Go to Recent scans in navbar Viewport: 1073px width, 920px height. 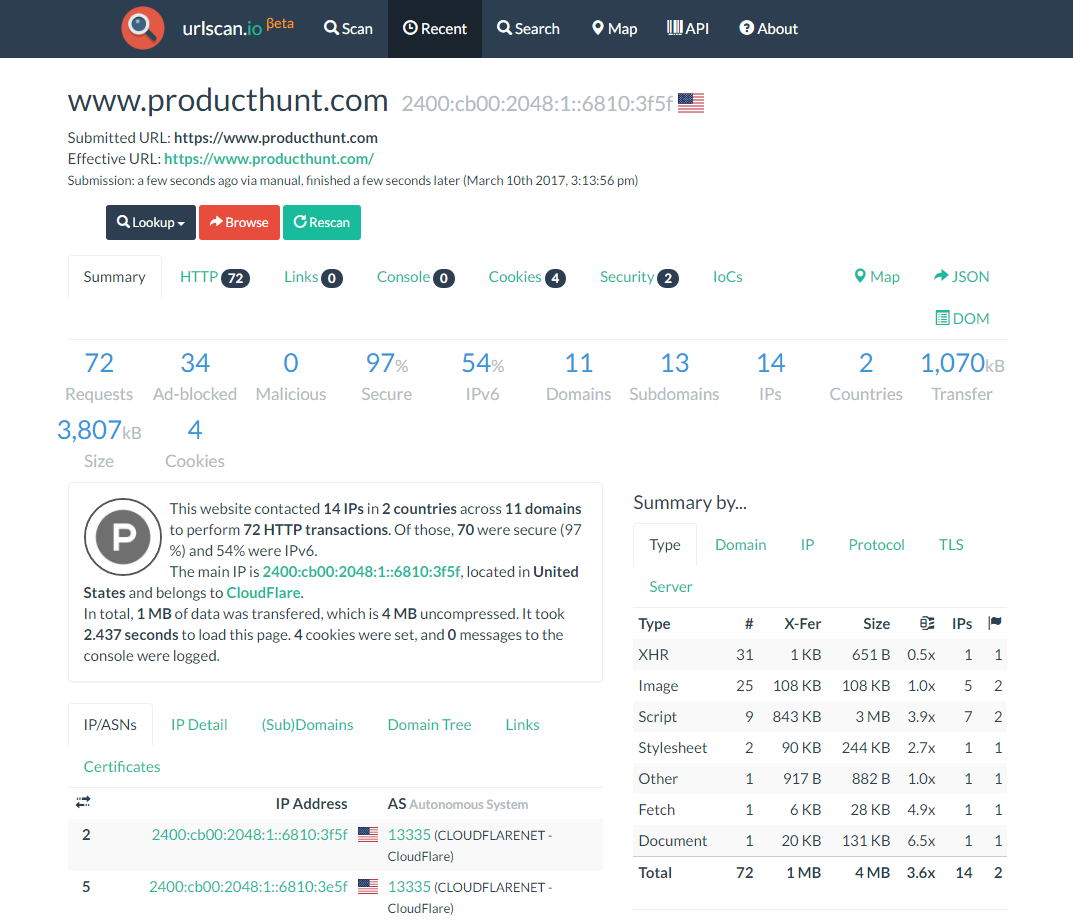point(435,29)
